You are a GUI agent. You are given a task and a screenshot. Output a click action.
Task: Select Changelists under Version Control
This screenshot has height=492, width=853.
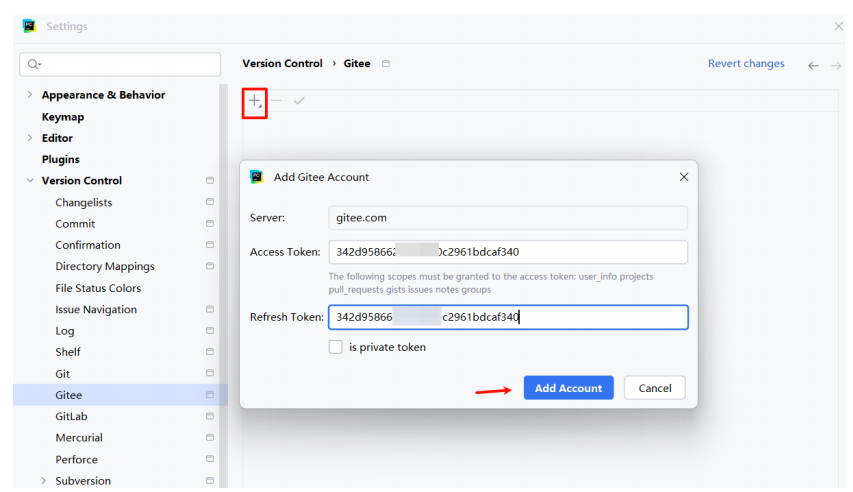point(84,202)
